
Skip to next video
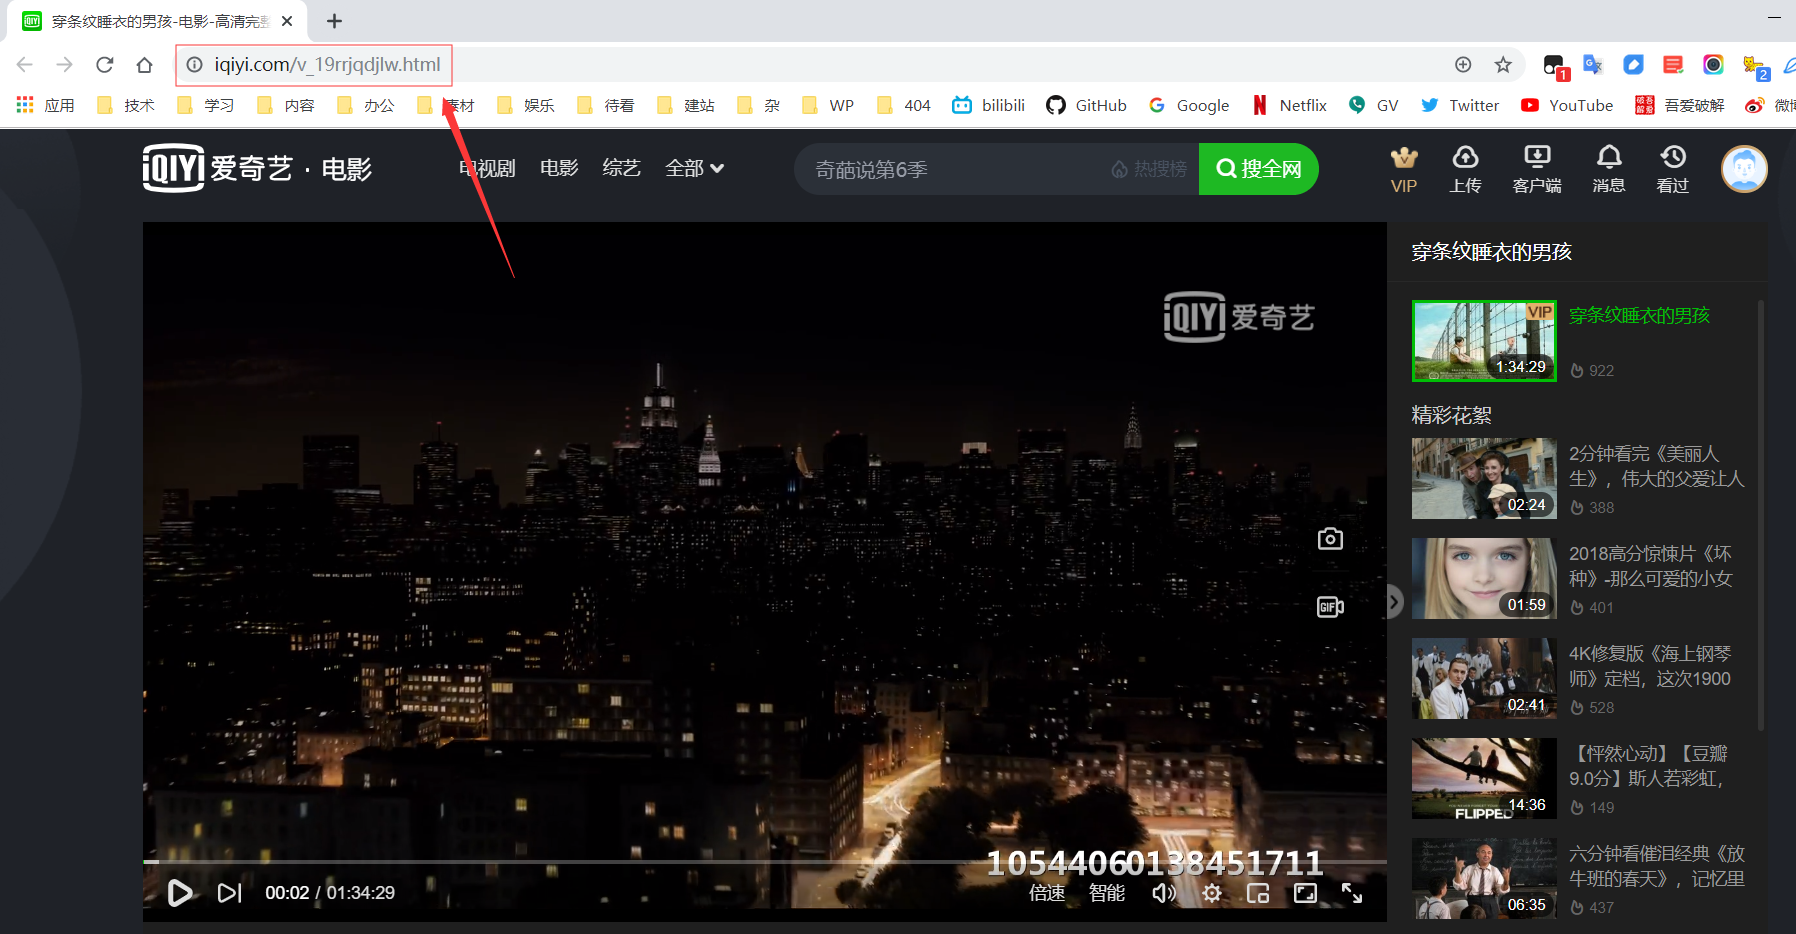tap(230, 892)
